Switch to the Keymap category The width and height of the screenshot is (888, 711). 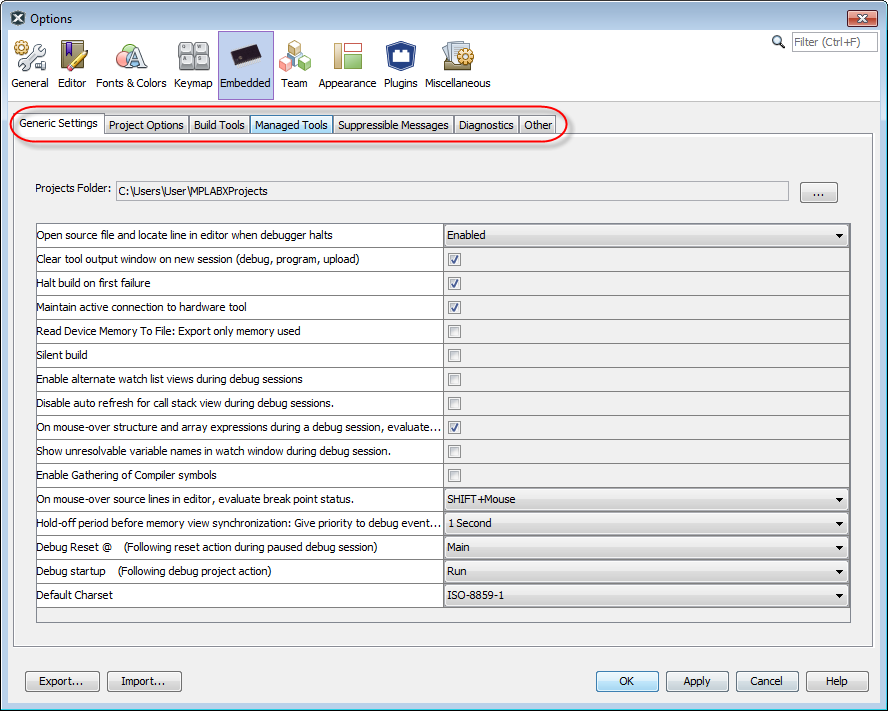point(193,65)
